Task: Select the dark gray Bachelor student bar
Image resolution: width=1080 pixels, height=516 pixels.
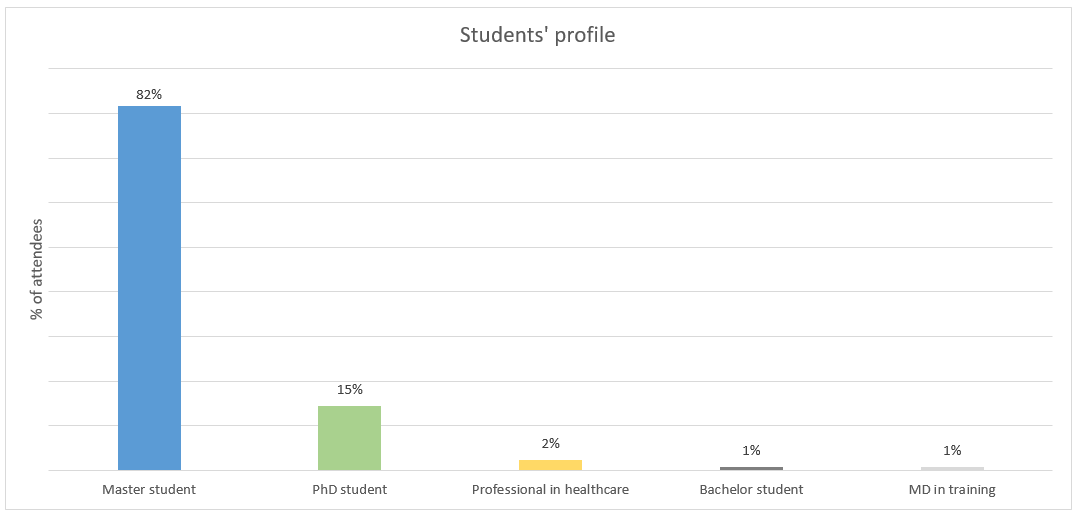Action: [x=751, y=468]
